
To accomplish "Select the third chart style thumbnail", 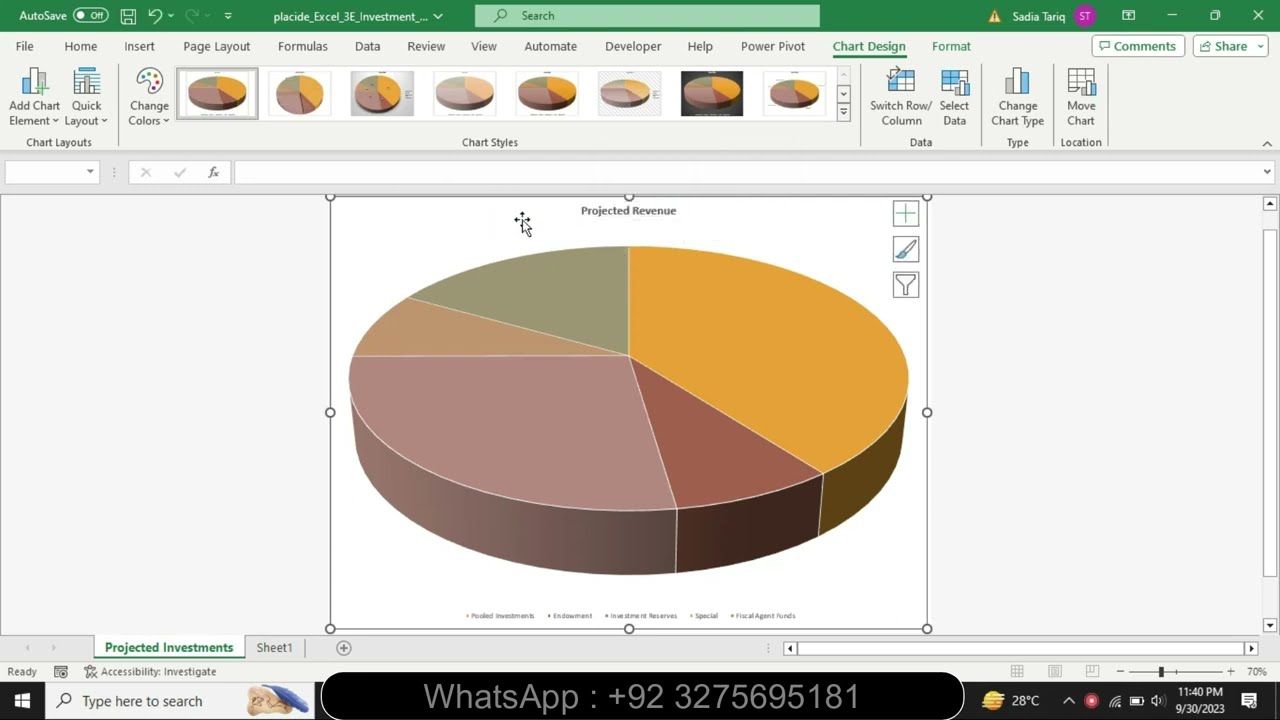I will 382,93.
